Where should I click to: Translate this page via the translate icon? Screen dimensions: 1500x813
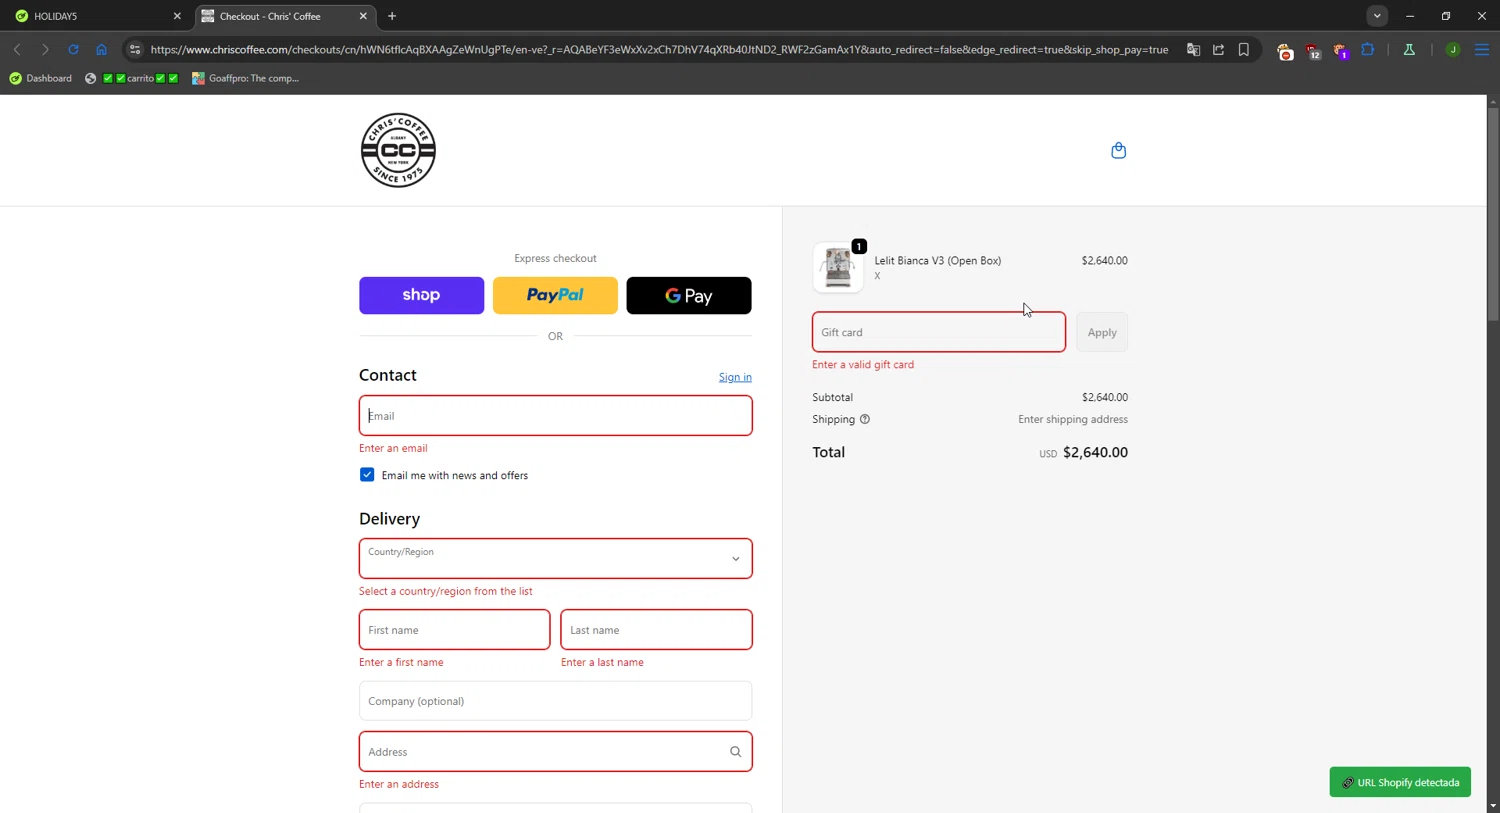click(x=1193, y=49)
